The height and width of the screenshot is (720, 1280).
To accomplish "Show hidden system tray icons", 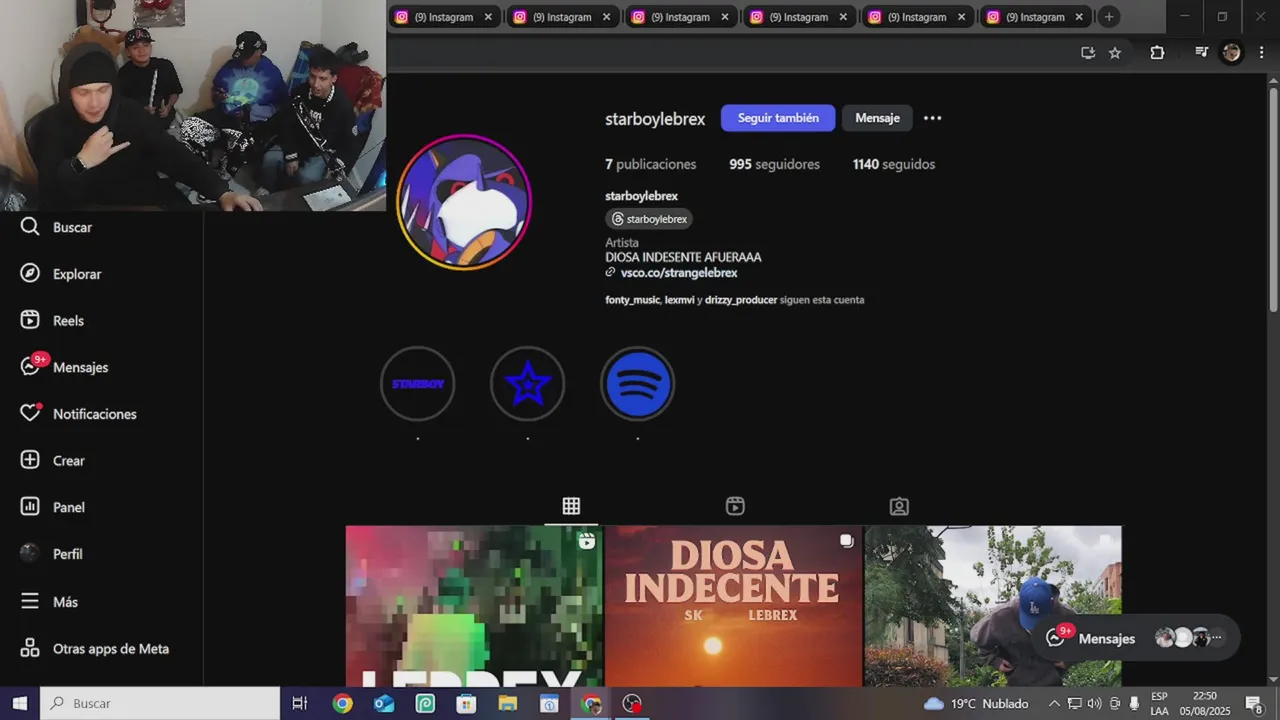I will click(x=1054, y=703).
